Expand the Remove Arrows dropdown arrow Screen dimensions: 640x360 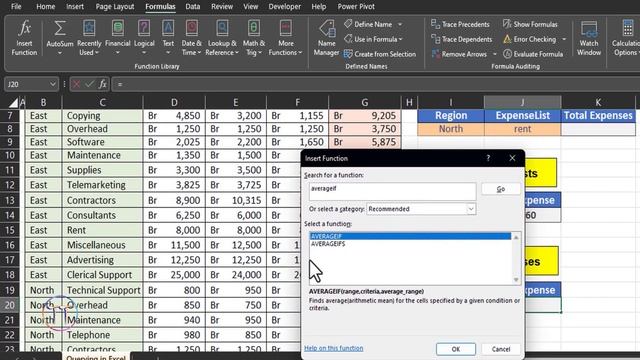495,54
